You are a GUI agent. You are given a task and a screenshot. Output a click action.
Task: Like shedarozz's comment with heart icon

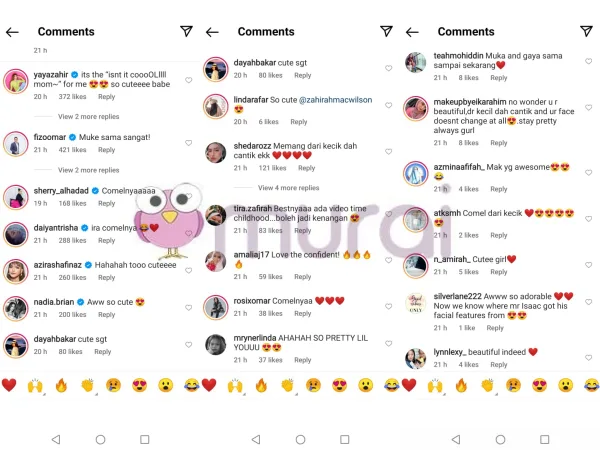388,152
